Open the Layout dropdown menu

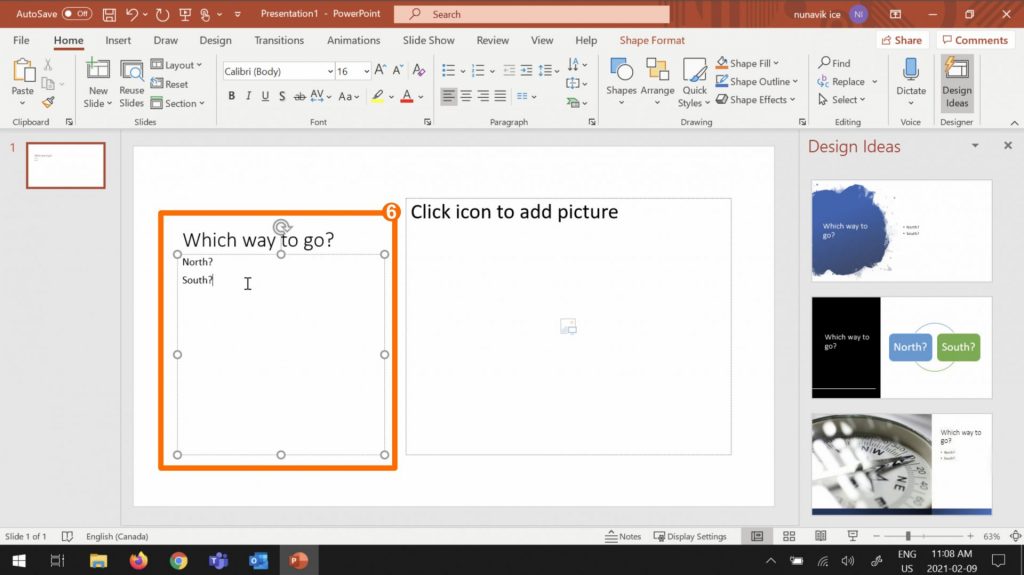(177, 65)
